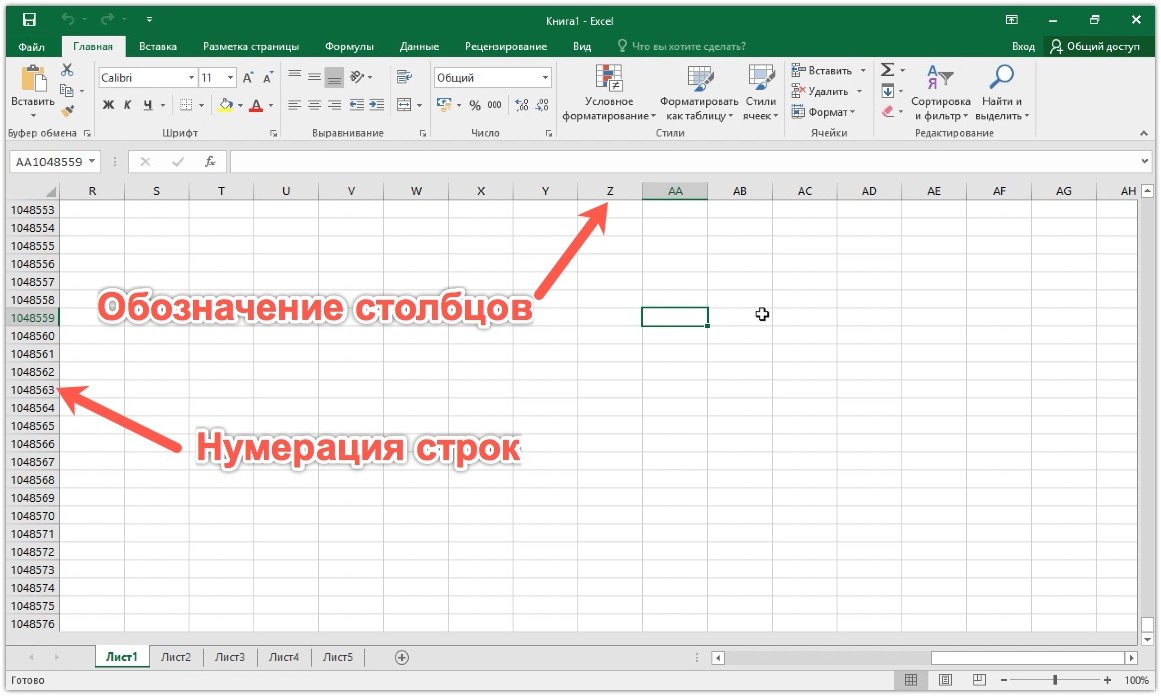This screenshot has height=696, width=1161.
Task: Switch to the Вид tab
Action: tap(582, 46)
